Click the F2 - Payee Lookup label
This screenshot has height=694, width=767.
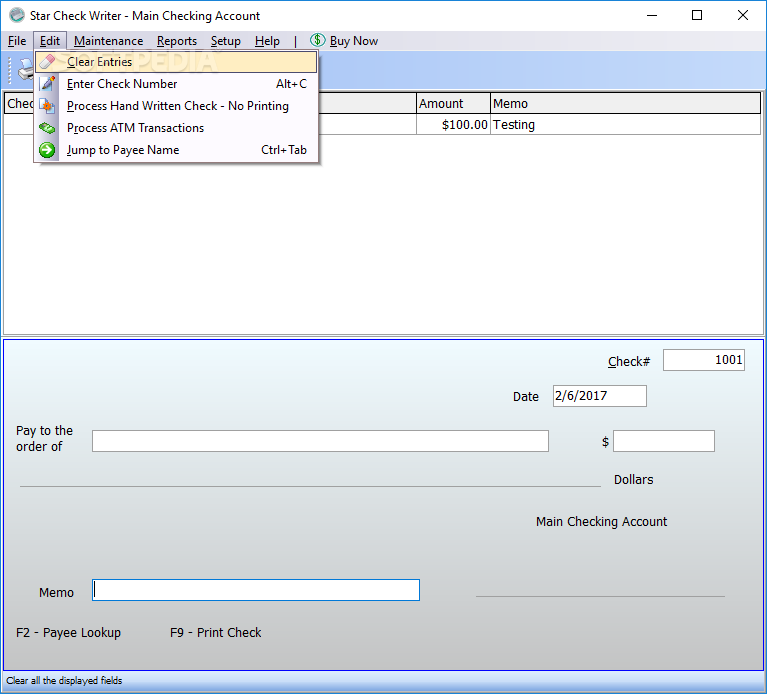(68, 632)
